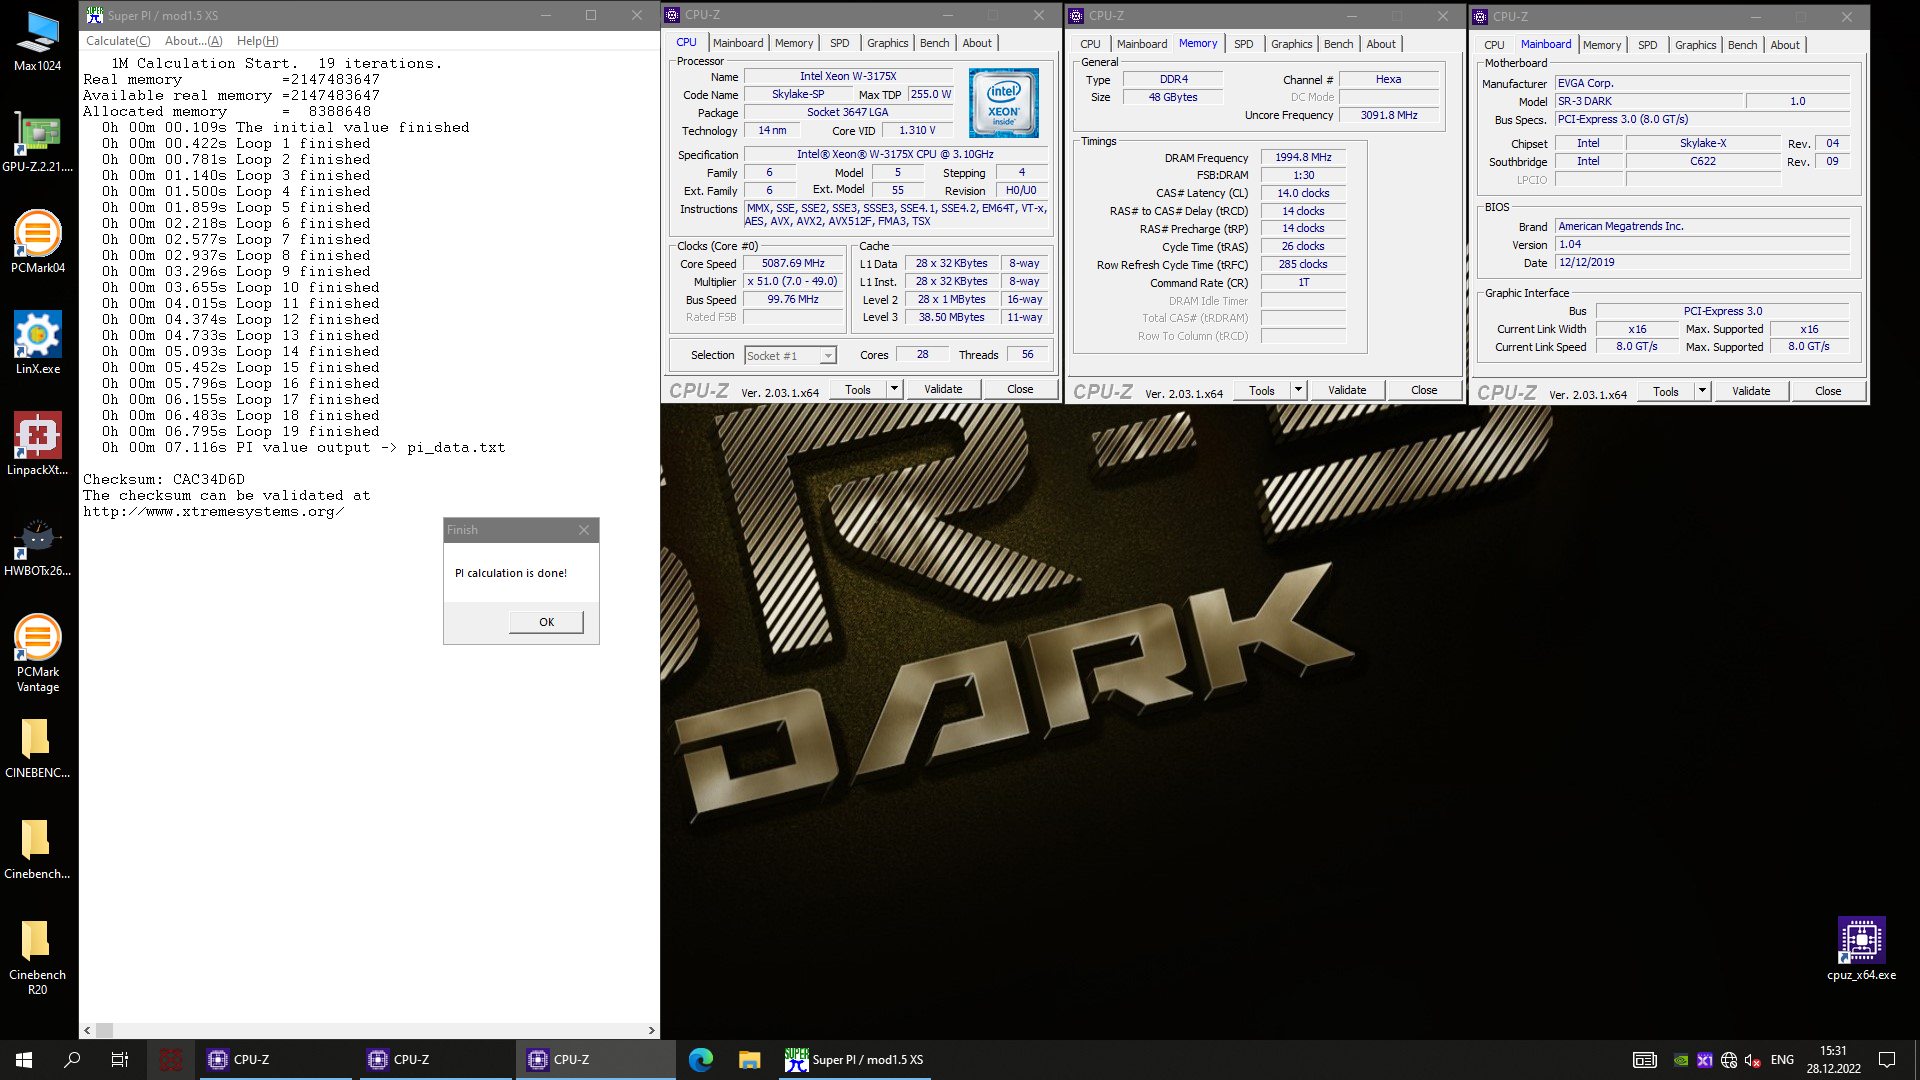This screenshot has height=1080, width=1920.
Task: Click Close button in Memory CPU-Z window
Action: pyautogui.click(x=1424, y=390)
